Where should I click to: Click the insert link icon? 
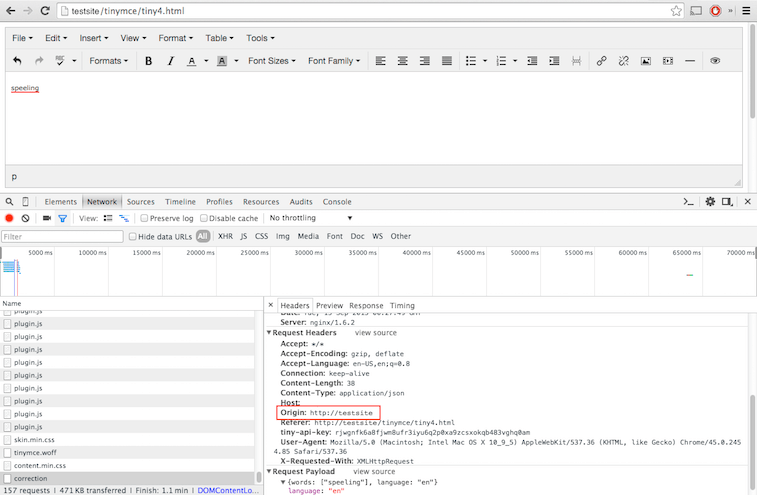(601, 61)
